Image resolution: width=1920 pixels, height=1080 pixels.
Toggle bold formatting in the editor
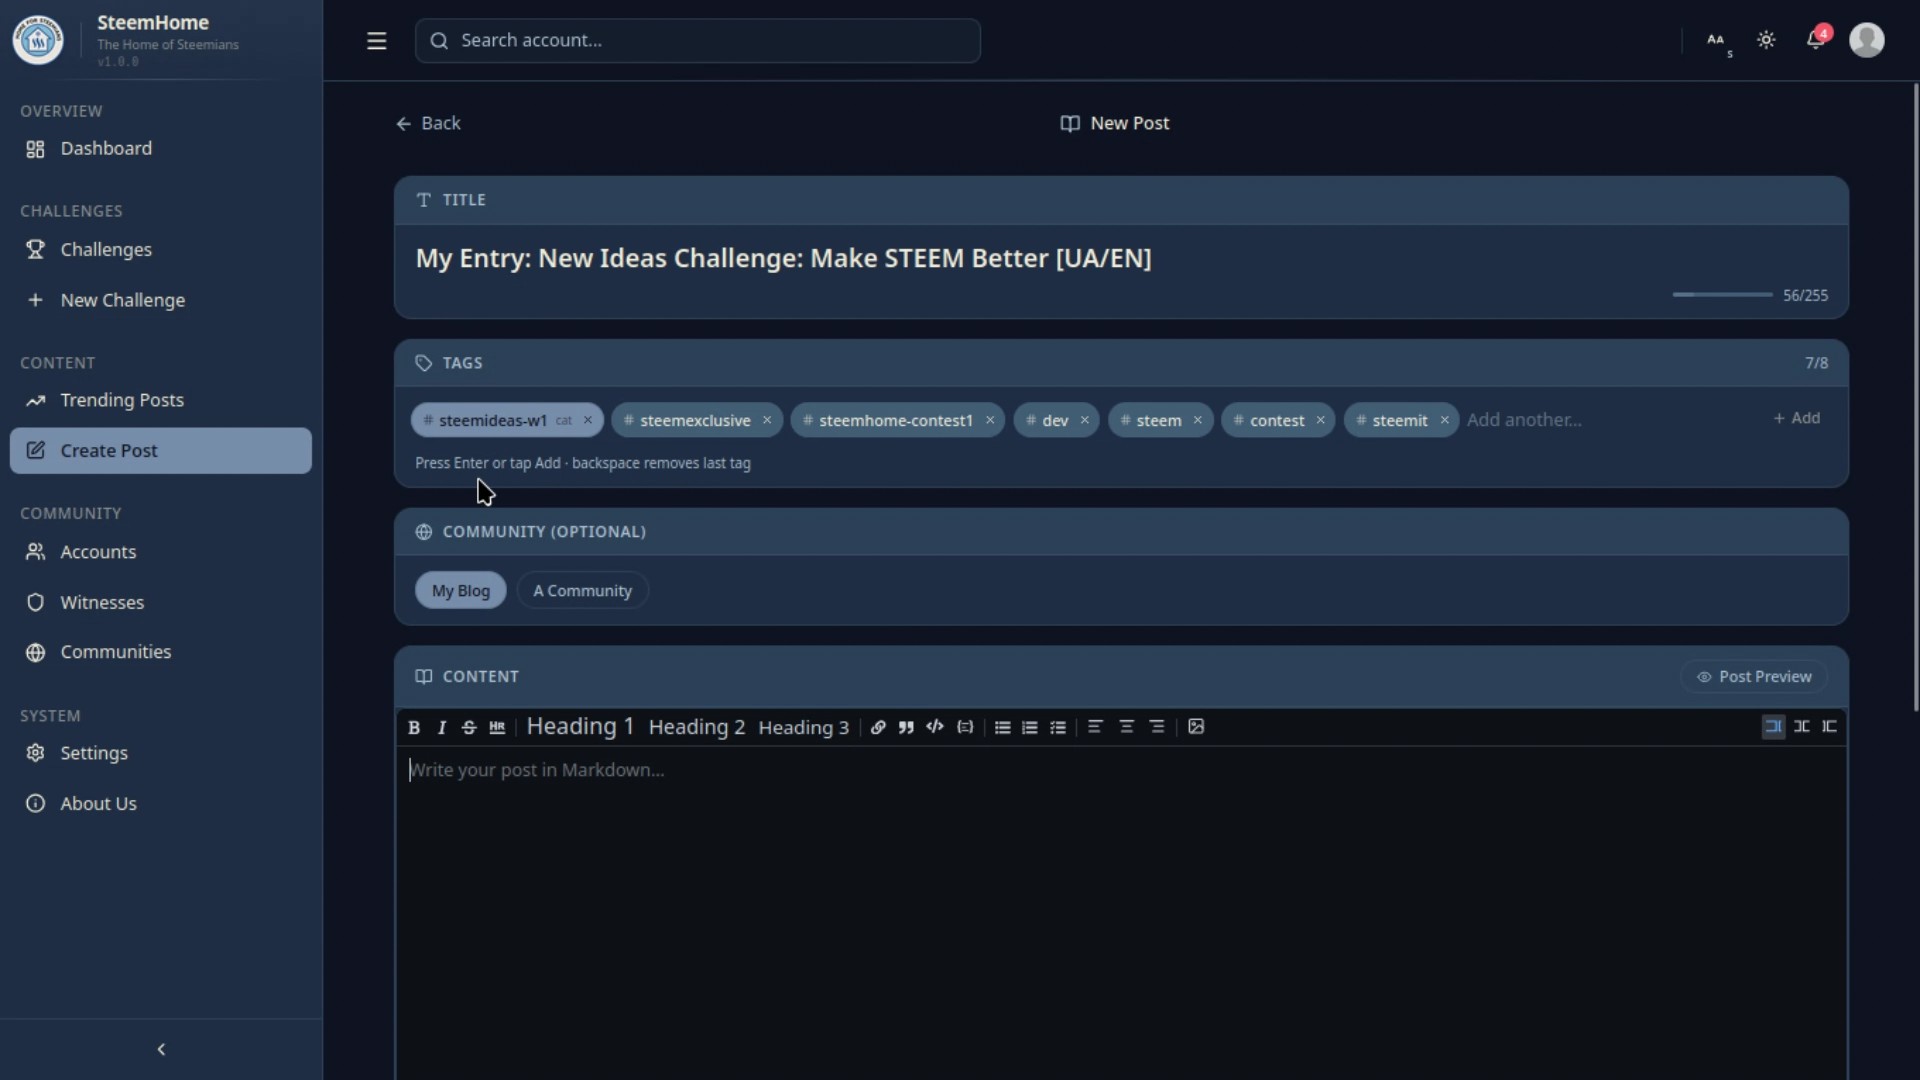pyautogui.click(x=413, y=728)
